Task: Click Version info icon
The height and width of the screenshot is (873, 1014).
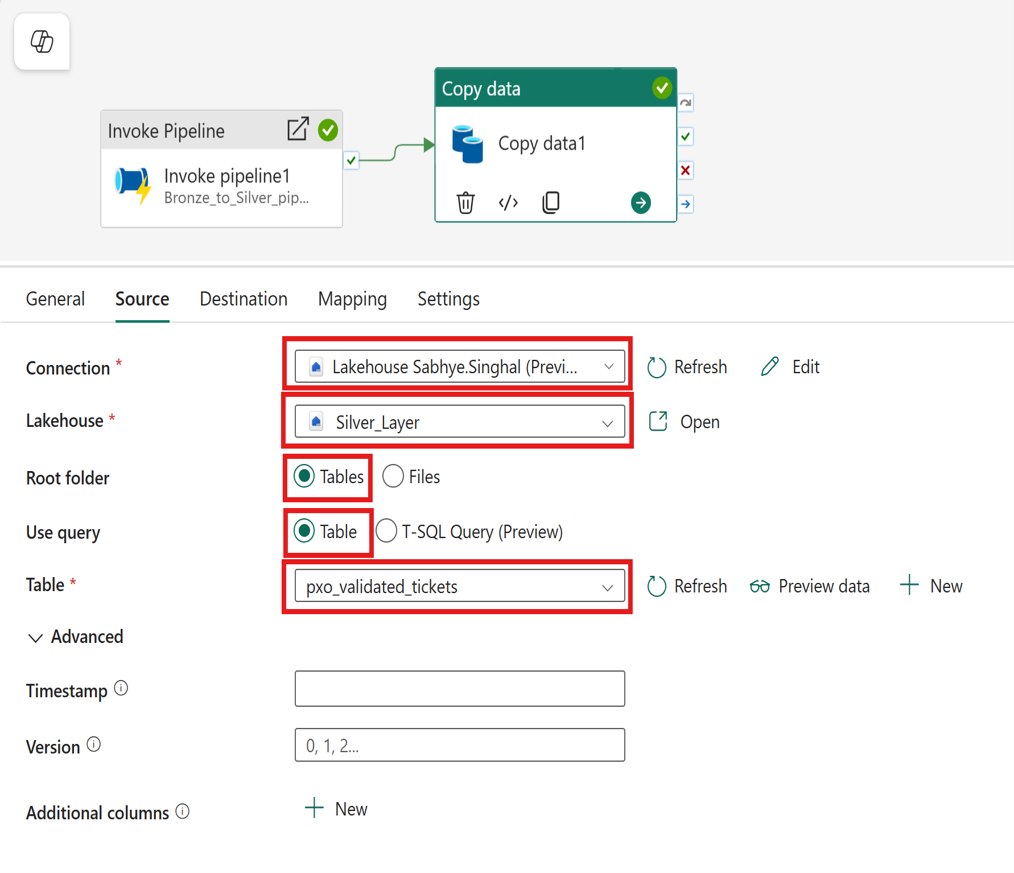Action: coord(94,744)
